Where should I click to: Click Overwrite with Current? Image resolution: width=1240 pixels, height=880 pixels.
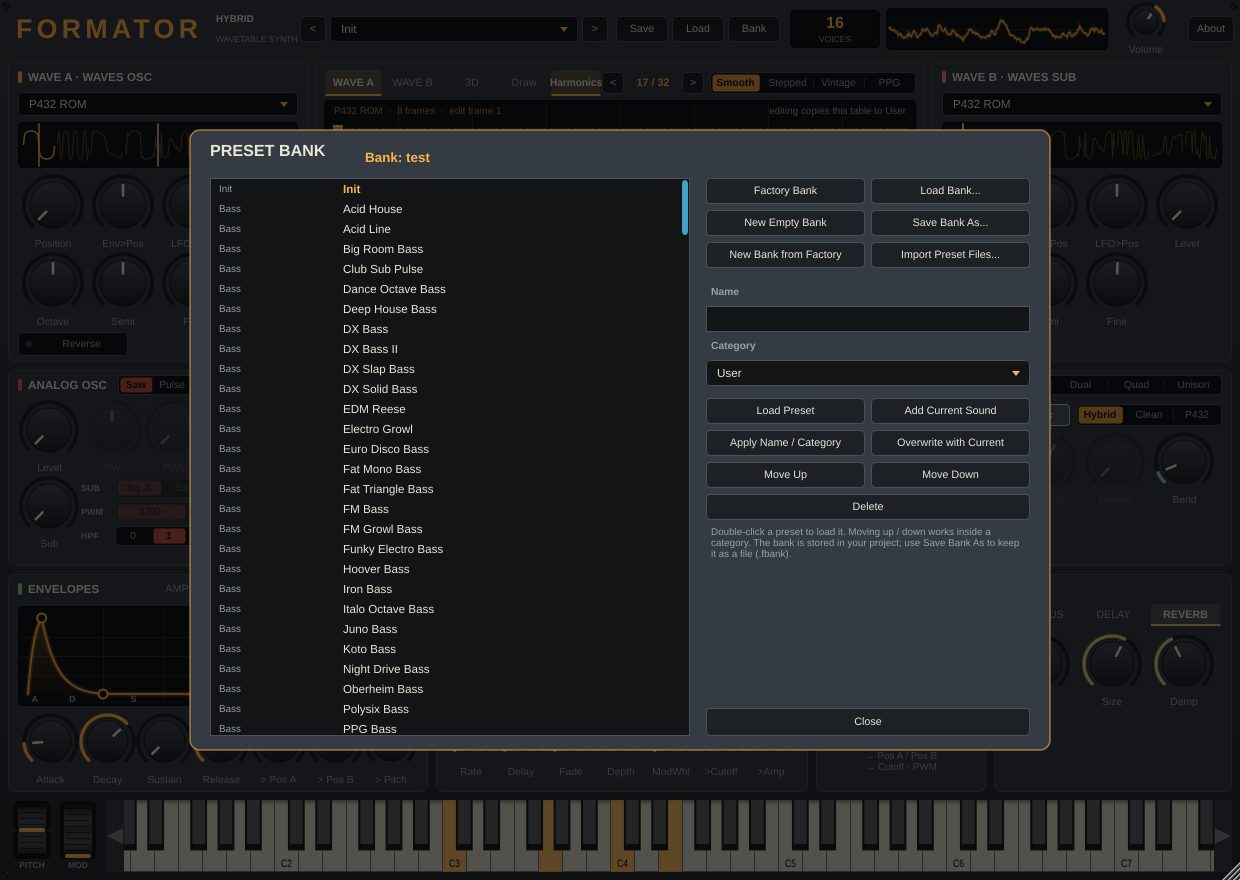click(x=950, y=443)
